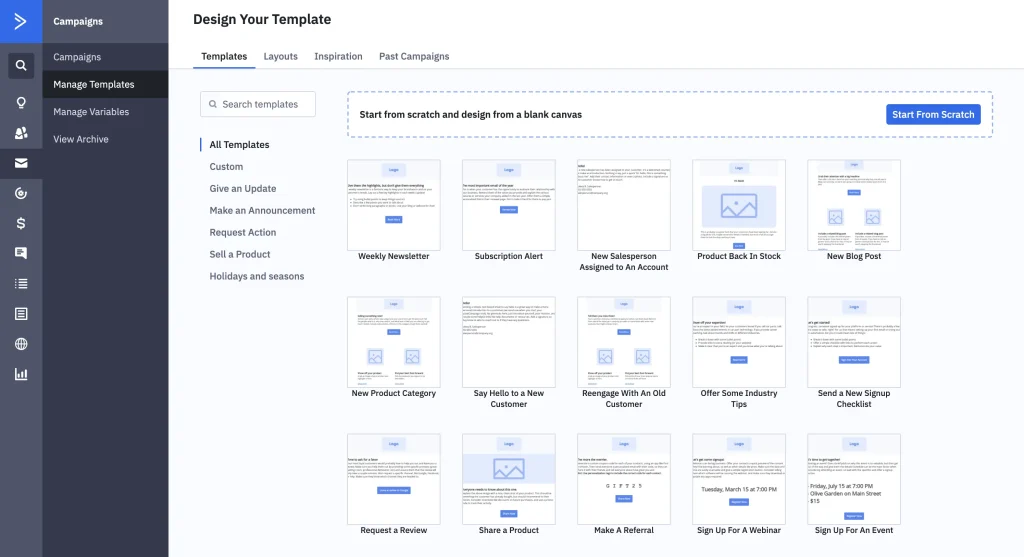
Task: Click the Lists bullet icon
Action: pos(21,284)
